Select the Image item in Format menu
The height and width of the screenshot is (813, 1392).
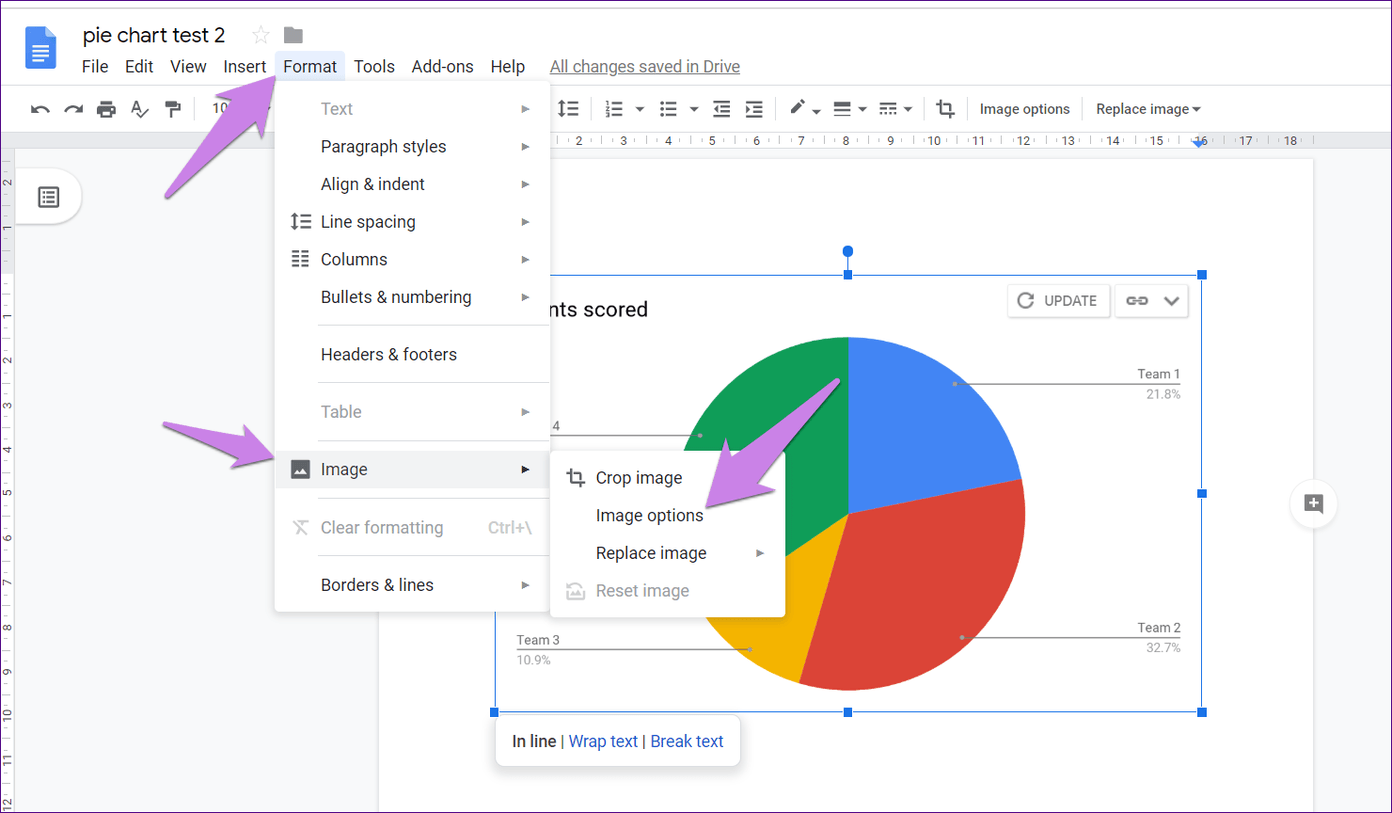click(x=412, y=469)
